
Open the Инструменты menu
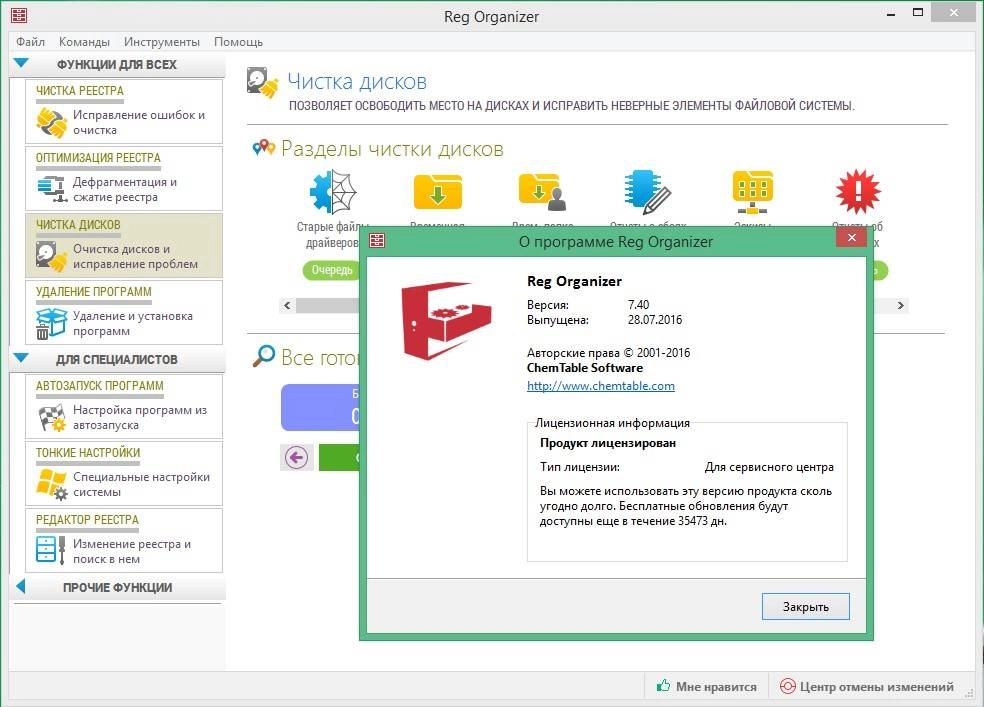161,41
